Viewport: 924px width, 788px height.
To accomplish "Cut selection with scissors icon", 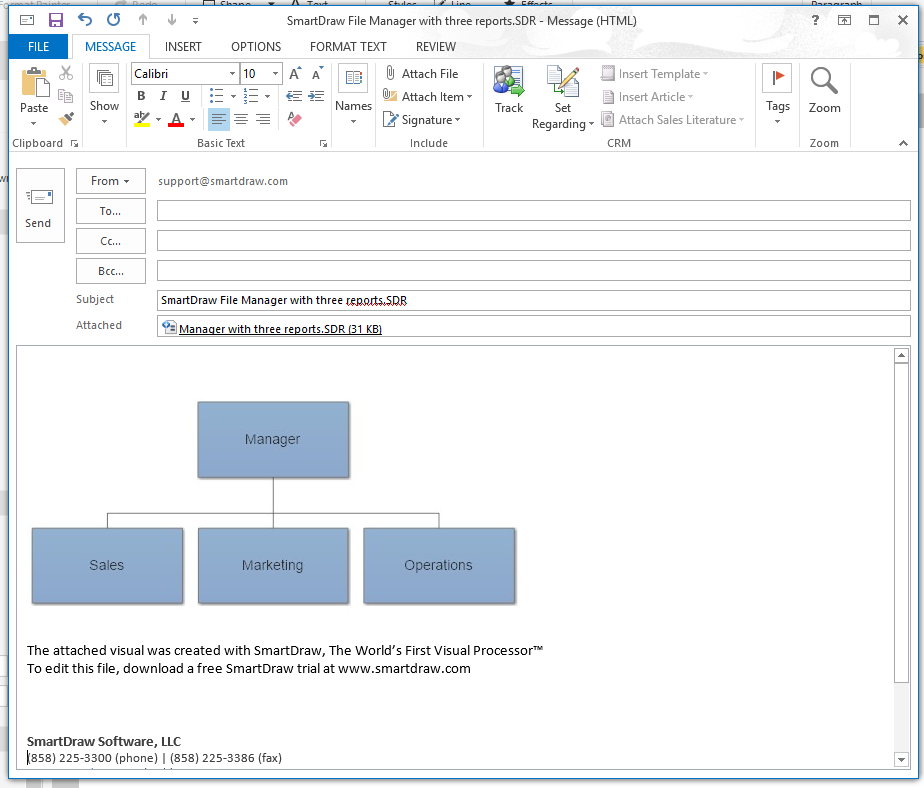I will click(x=66, y=73).
